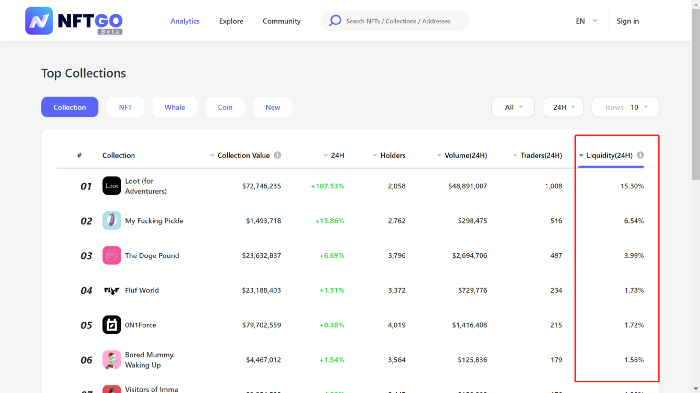Open the Community menu
This screenshot has width=700, height=393.
282,21
